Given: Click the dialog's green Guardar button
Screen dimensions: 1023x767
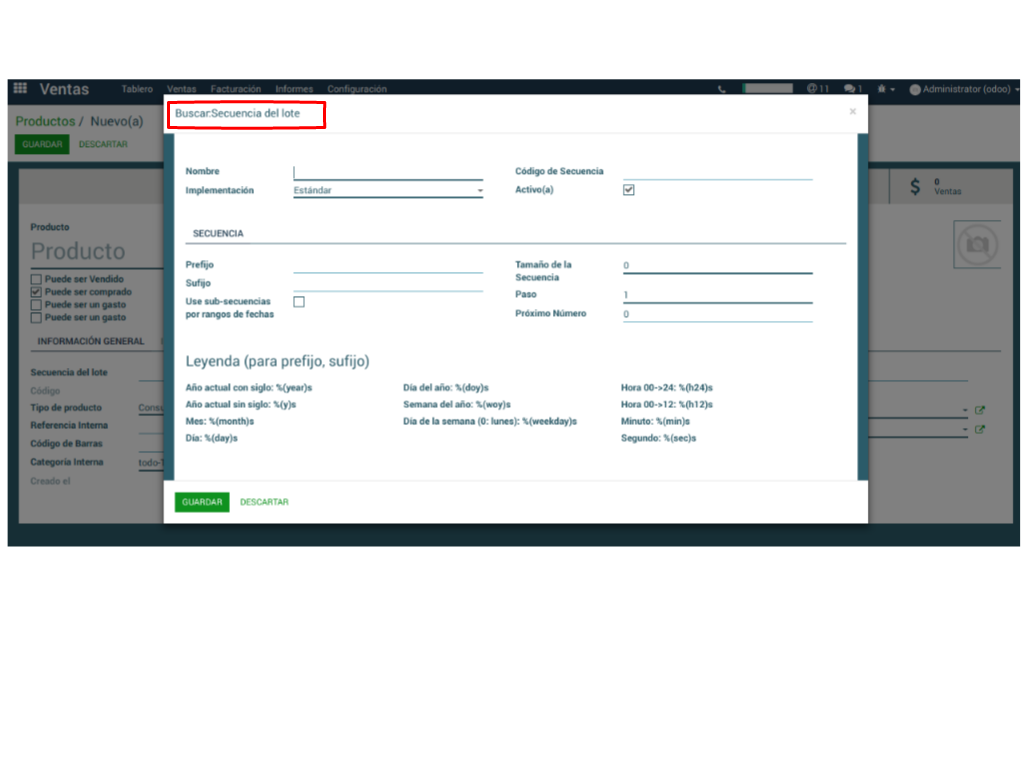Looking at the screenshot, I should click(x=202, y=502).
